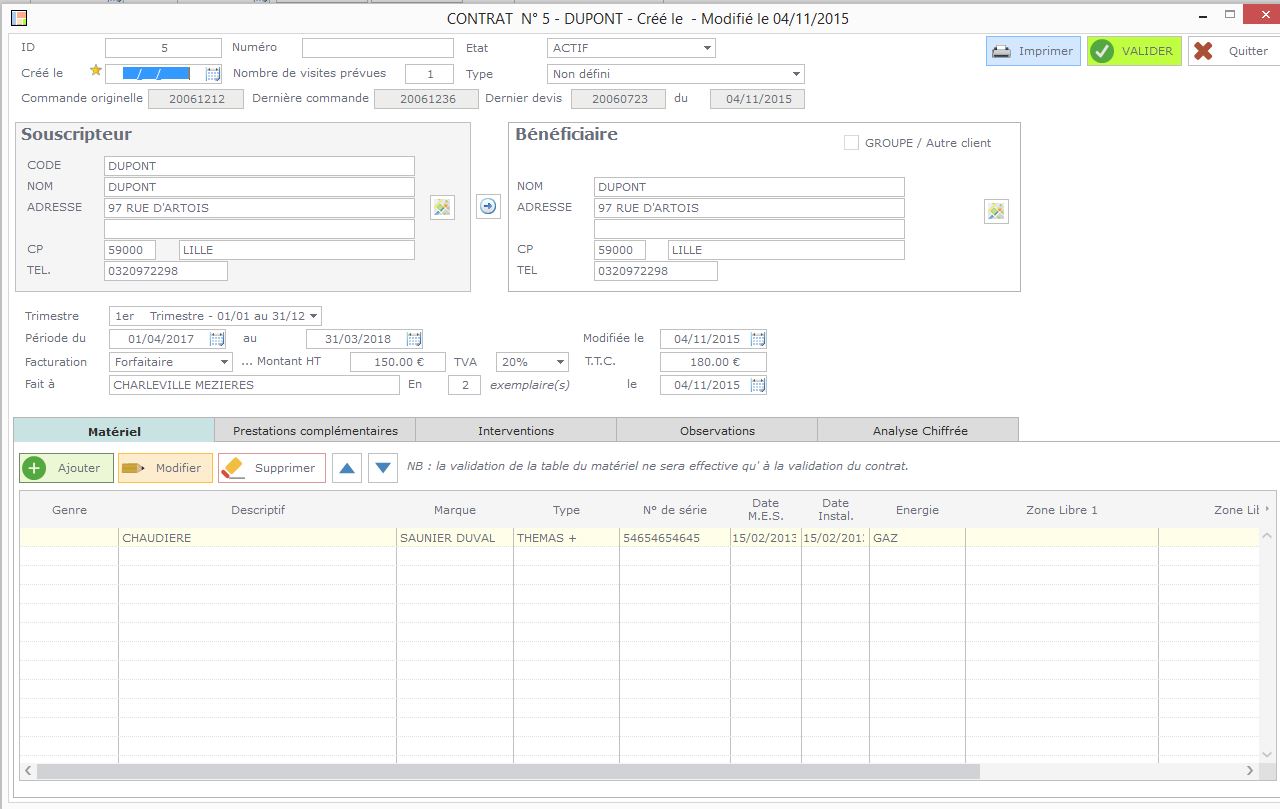The width and height of the screenshot is (1280, 809).
Task: Open the calendar for the 'le' signing date
Action: [758, 385]
